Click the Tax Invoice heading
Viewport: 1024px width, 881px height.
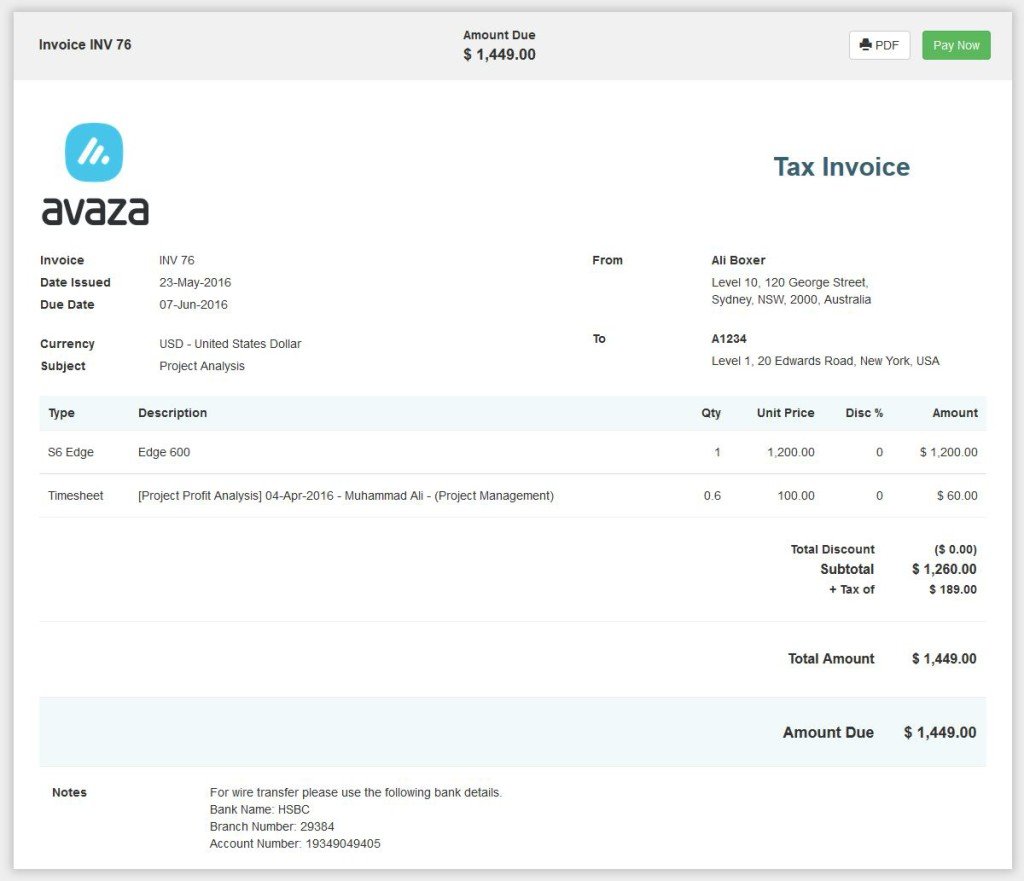(841, 167)
